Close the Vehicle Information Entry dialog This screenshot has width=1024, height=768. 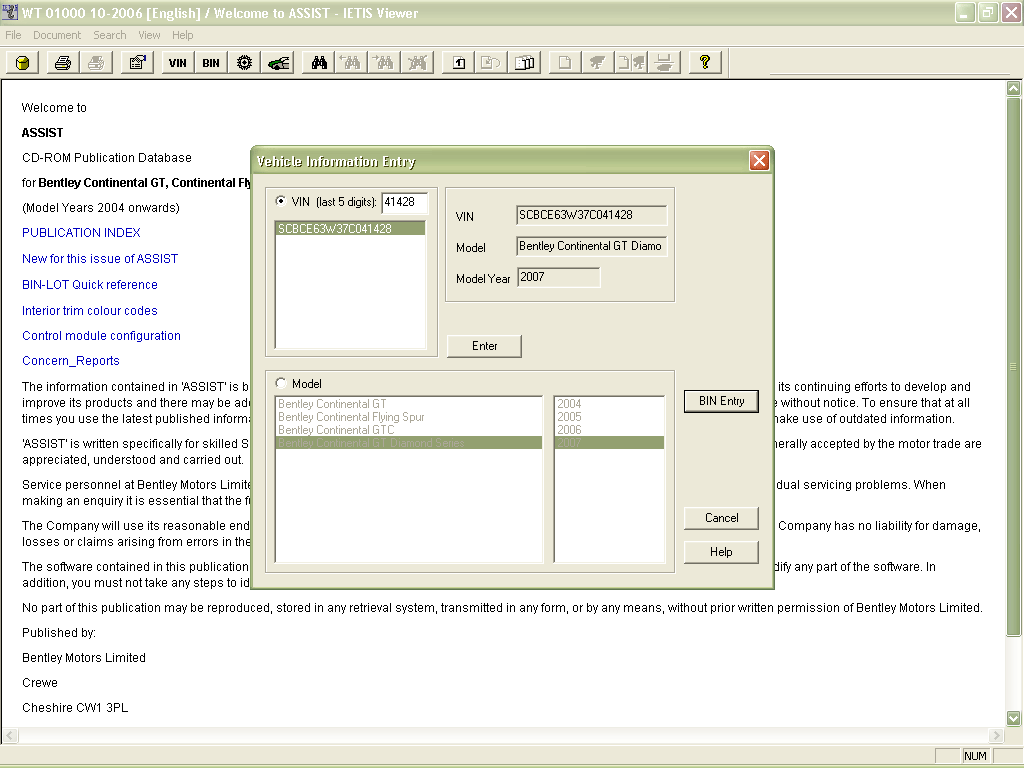tap(759, 161)
